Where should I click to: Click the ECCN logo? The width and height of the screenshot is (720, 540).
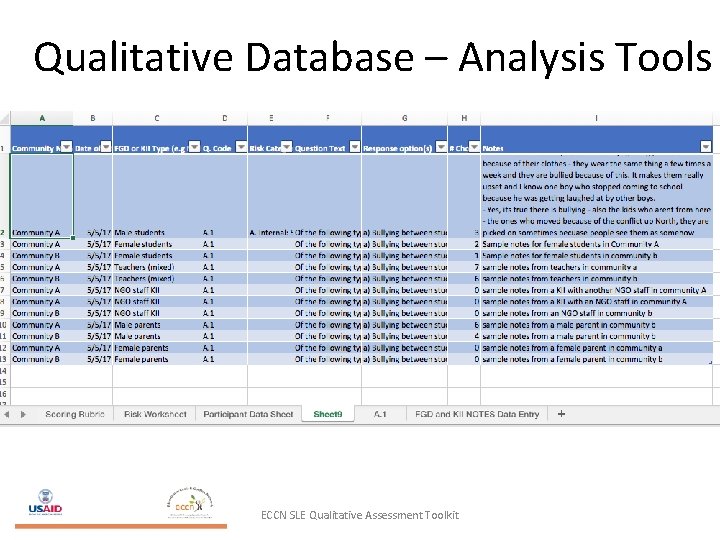[x=190, y=501]
